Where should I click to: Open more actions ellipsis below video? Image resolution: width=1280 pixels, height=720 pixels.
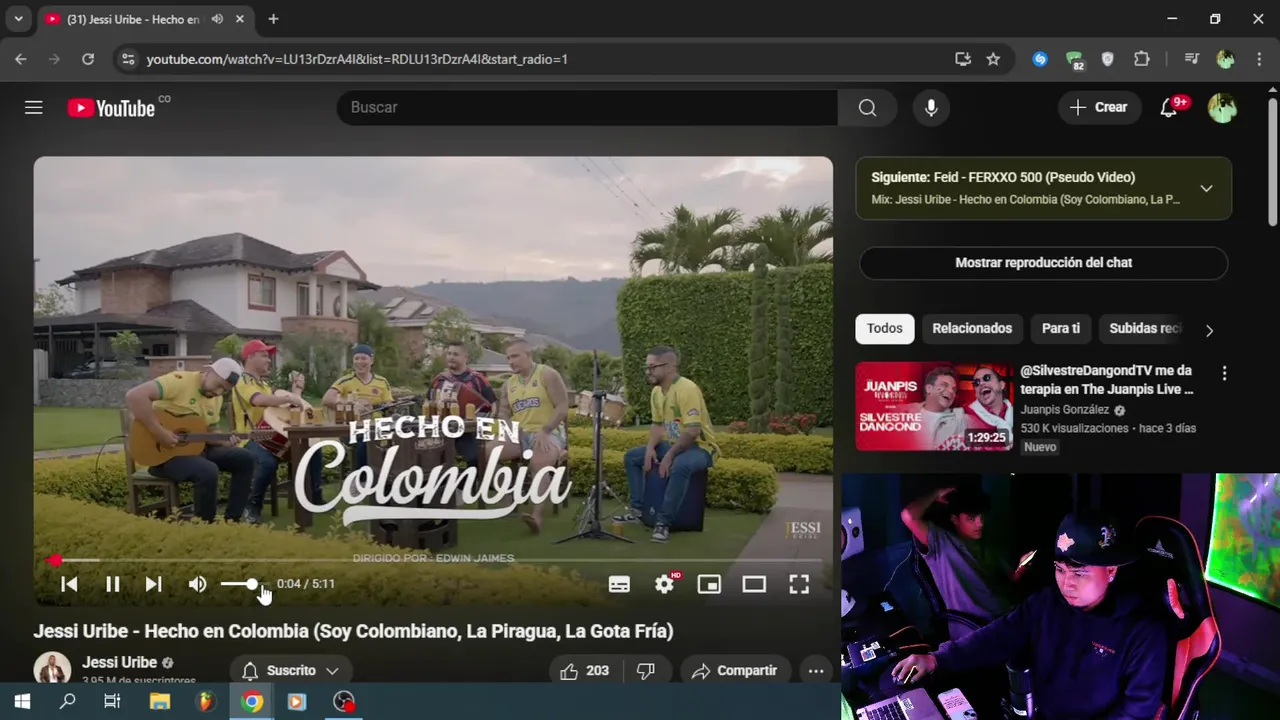click(x=816, y=671)
